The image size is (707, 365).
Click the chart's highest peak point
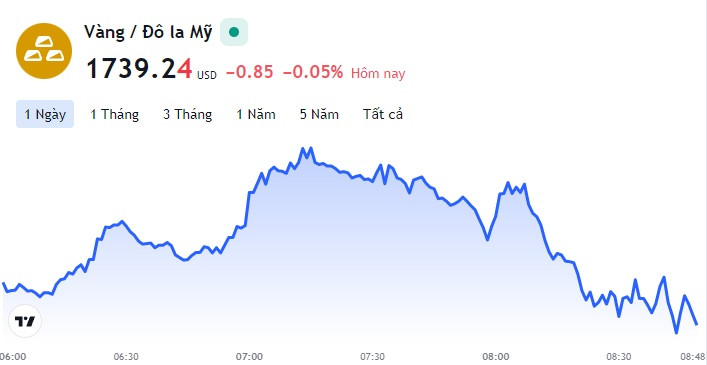click(x=311, y=148)
